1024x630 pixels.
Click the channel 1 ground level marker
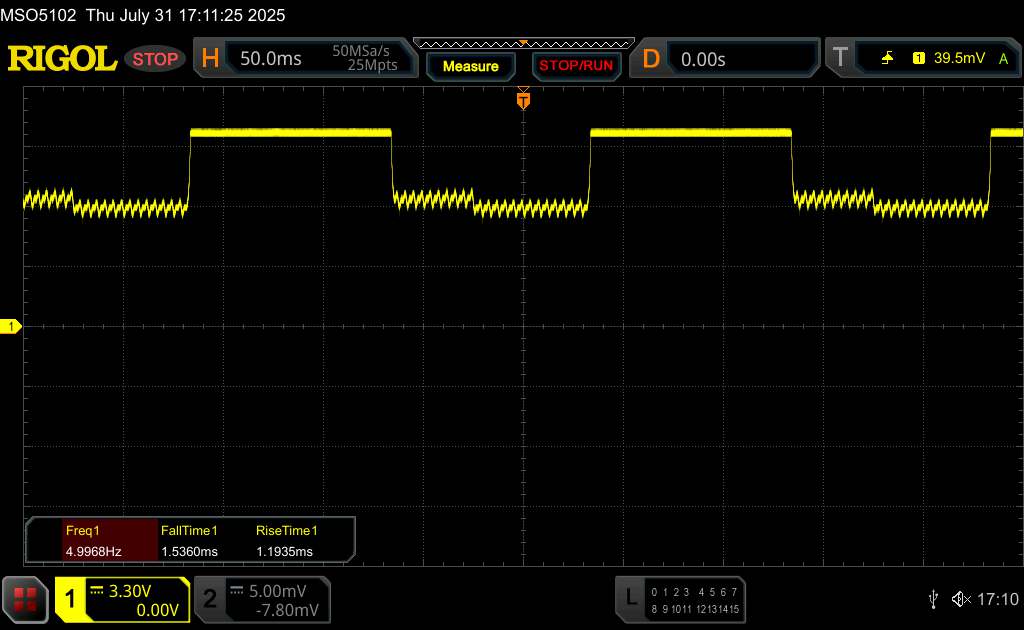11,327
